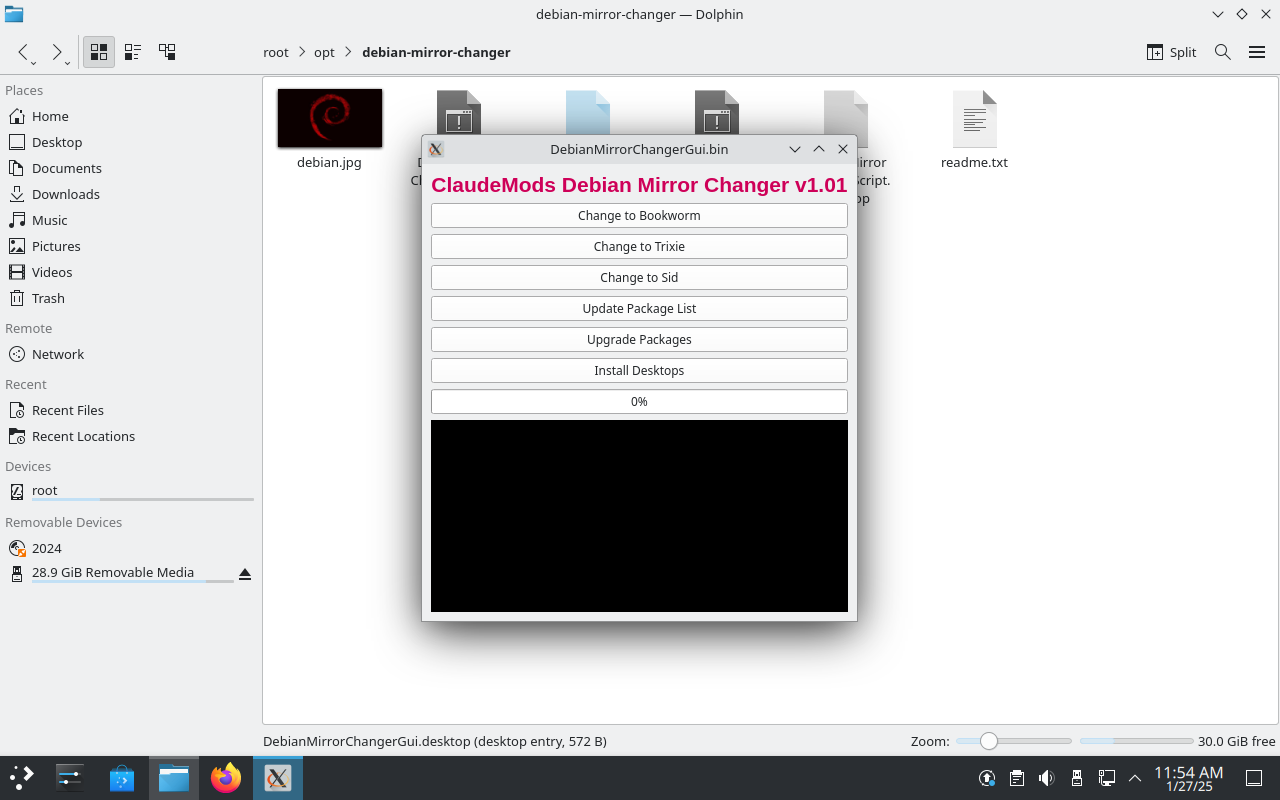Switch Dolphin to icons view mode

(99, 52)
